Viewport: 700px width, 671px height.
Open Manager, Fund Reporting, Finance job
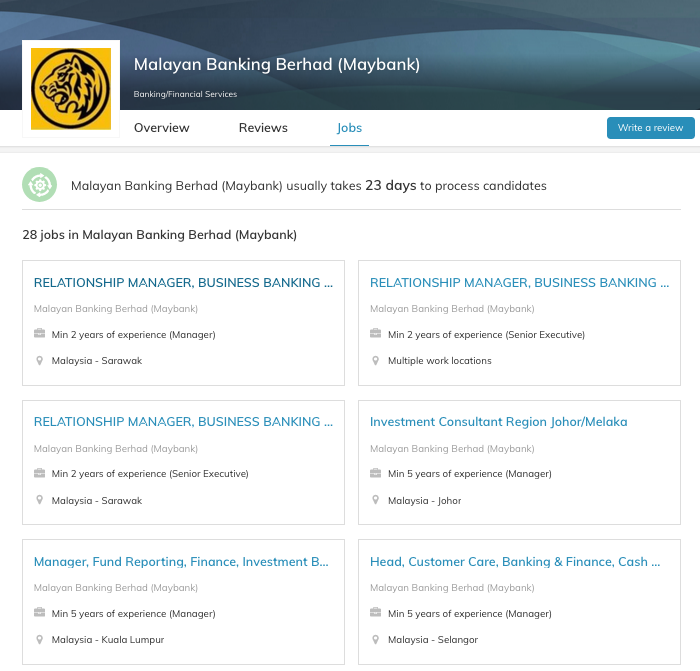pos(181,562)
